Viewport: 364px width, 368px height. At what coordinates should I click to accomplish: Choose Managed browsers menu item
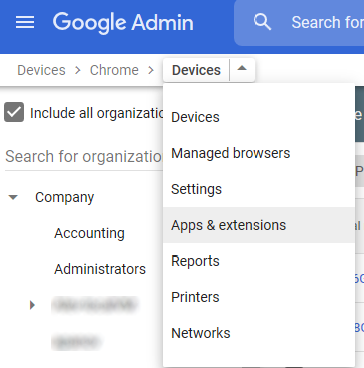tap(259, 153)
